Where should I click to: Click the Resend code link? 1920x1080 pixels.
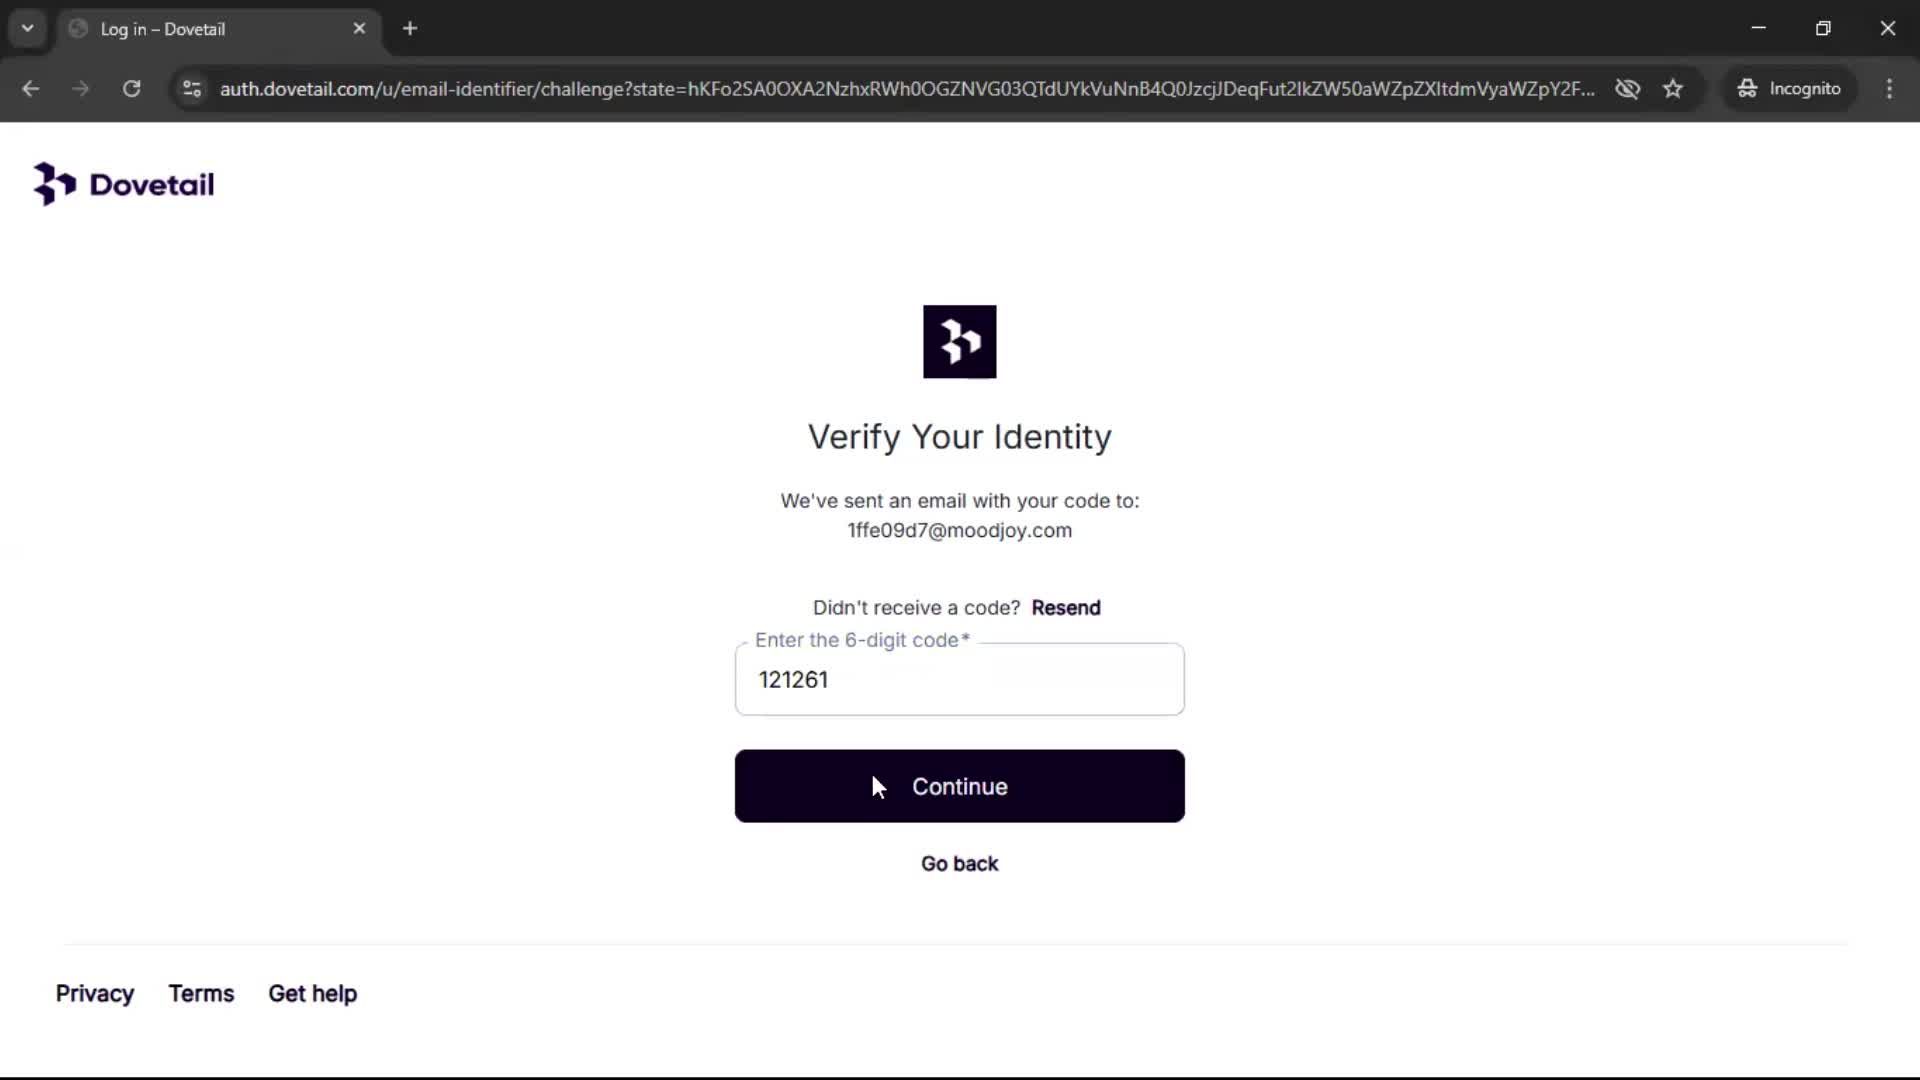tap(1065, 608)
